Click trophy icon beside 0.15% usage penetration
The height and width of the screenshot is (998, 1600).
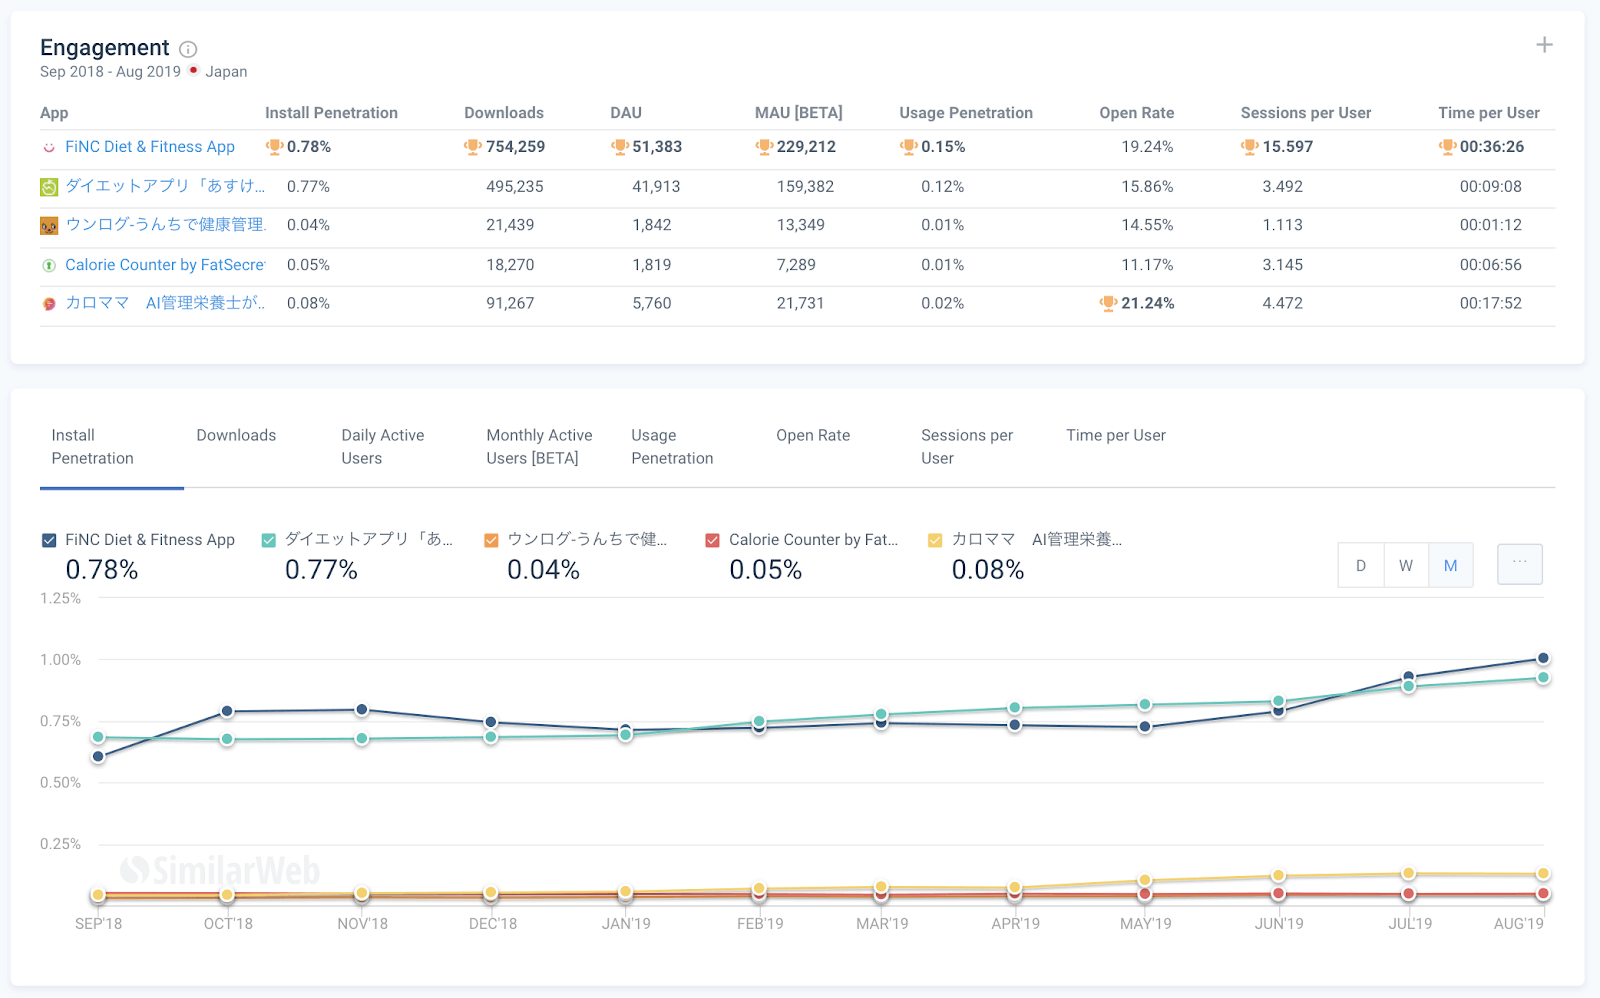click(x=908, y=147)
